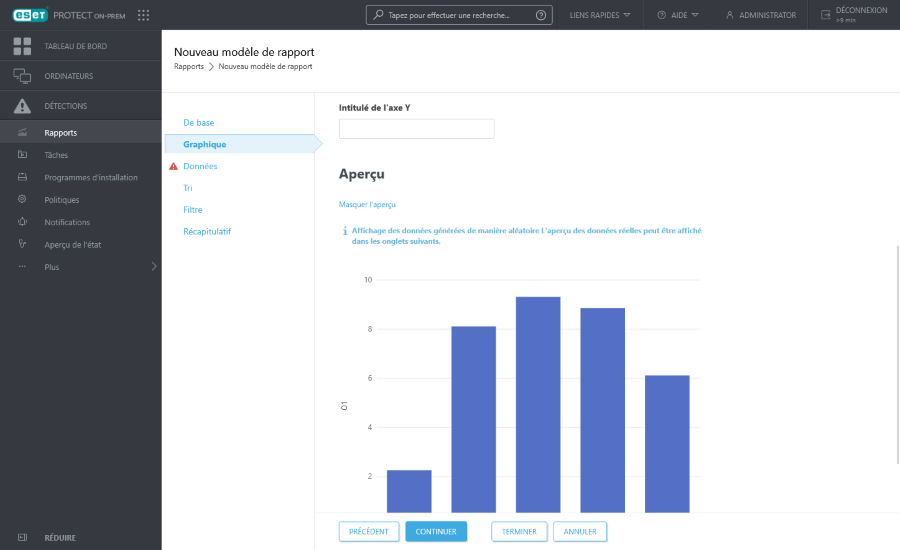Image resolution: width=900 pixels, height=550 pixels.
Task: Click the Nouveau modèle de rapport breadcrumb text
Action: tap(265, 67)
